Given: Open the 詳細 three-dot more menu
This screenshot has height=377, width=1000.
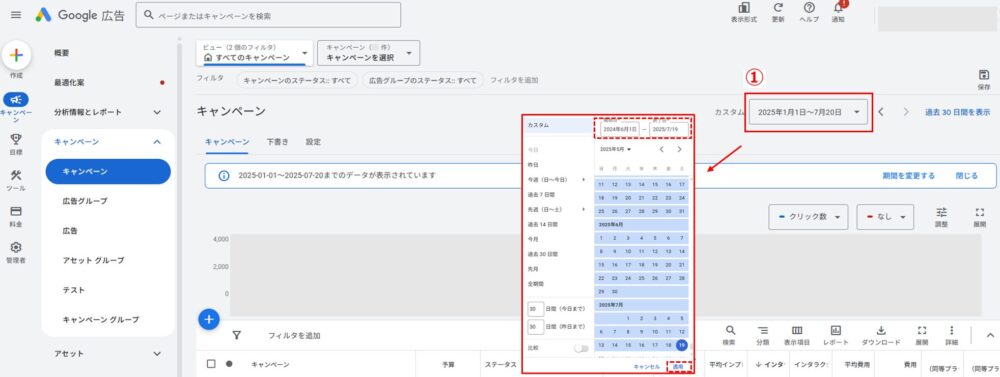Looking at the screenshot, I should (x=952, y=330).
